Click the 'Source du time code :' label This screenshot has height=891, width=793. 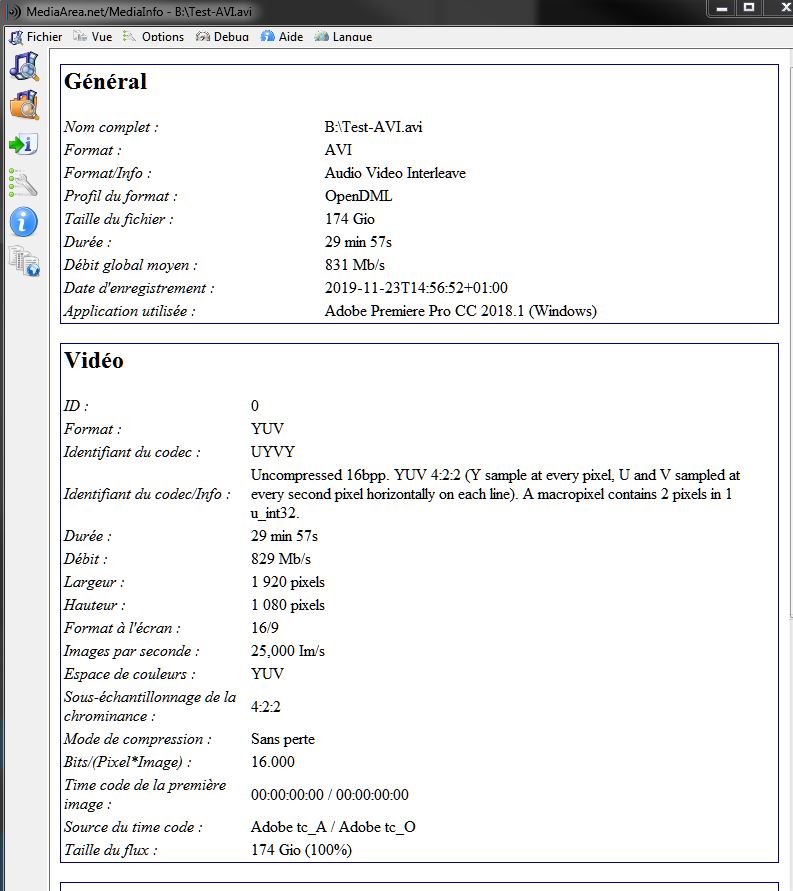(x=133, y=827)
